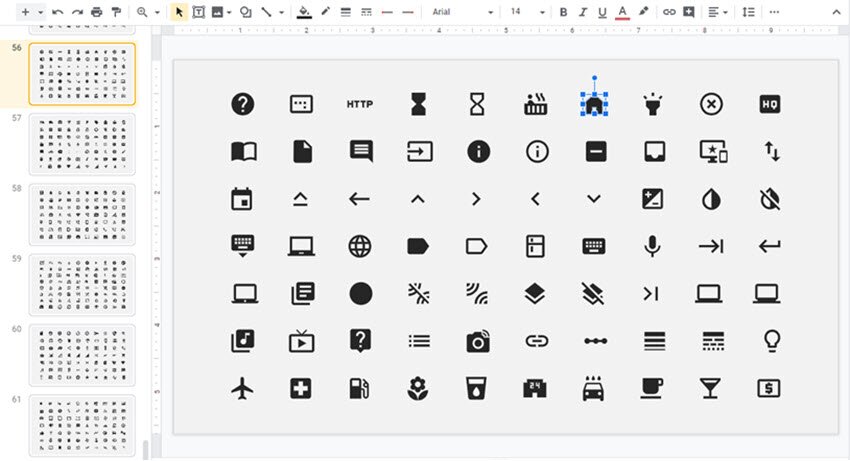850x461 pixels.
Task: Click the new slide plus button
Action: click(25, 12)
